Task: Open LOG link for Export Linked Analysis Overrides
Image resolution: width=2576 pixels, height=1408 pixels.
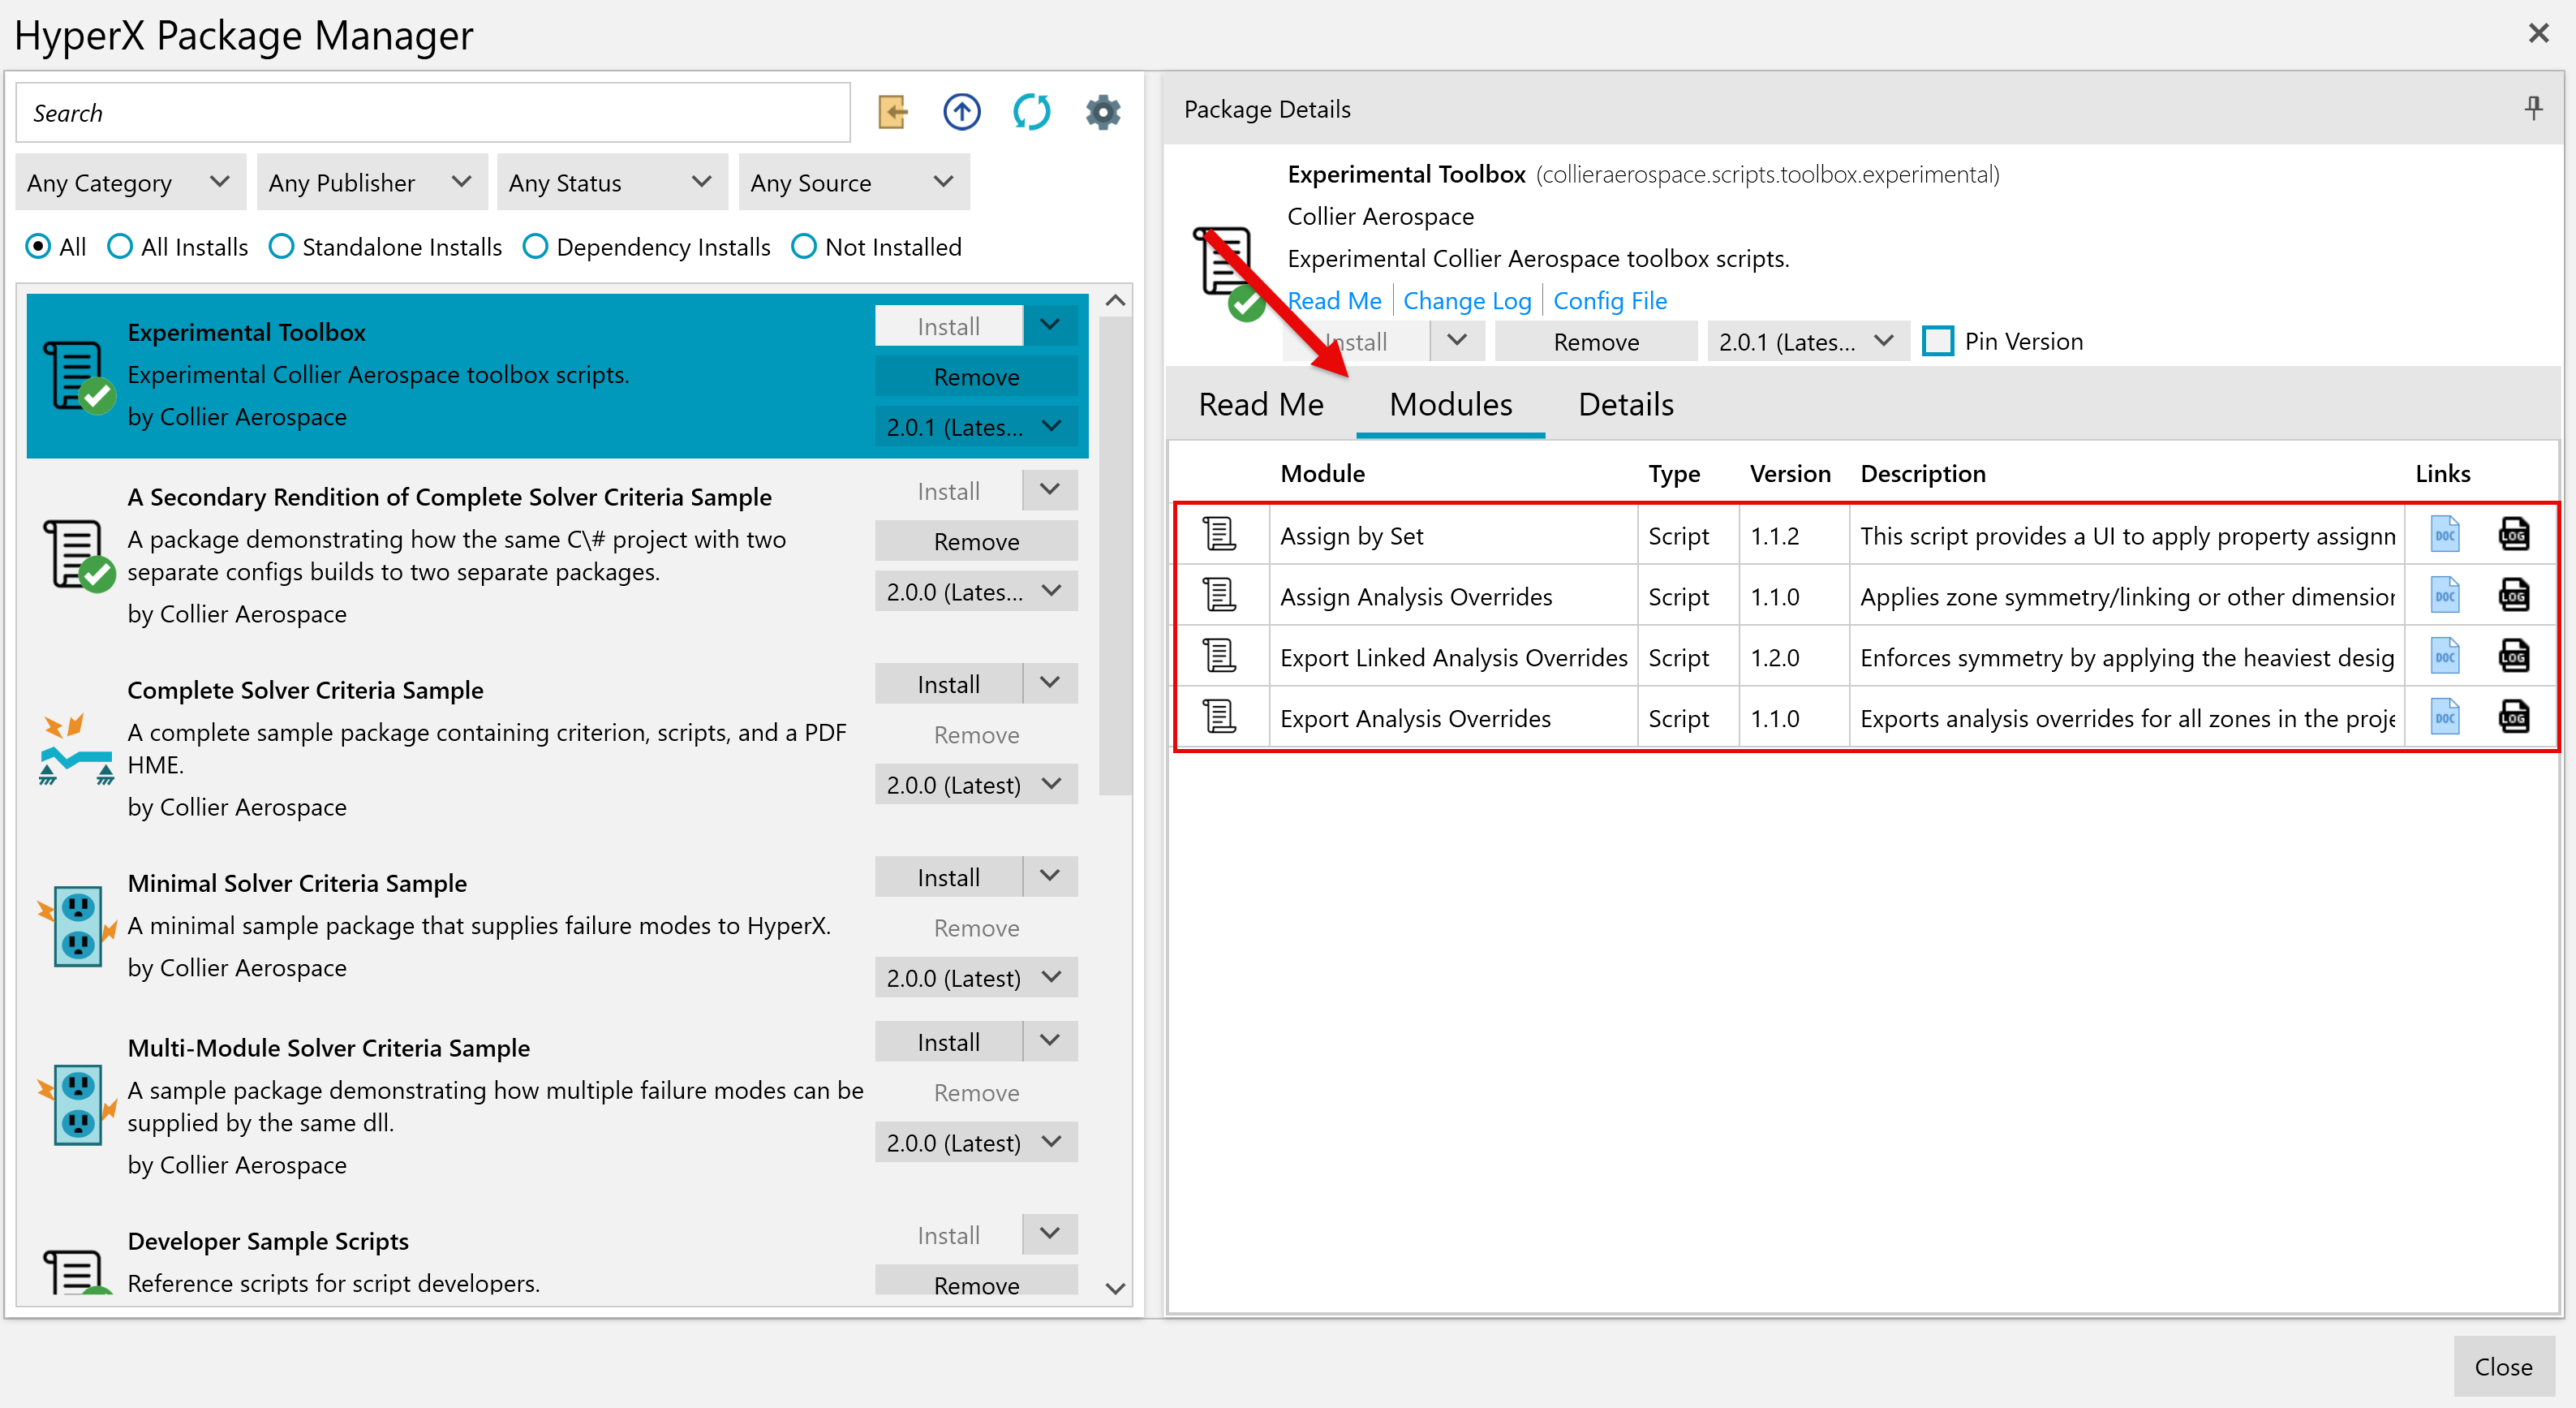Action: point(2514,657)
